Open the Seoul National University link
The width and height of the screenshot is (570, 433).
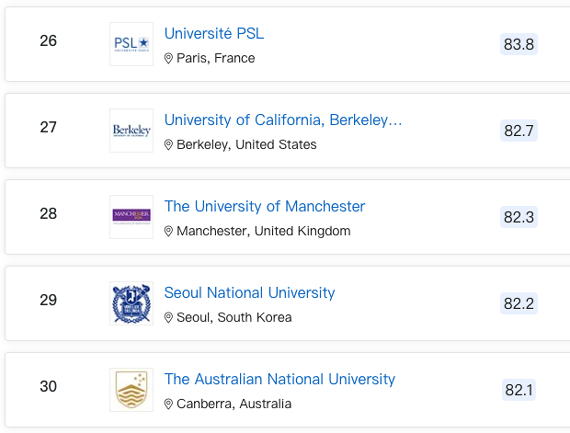point(250,293)
